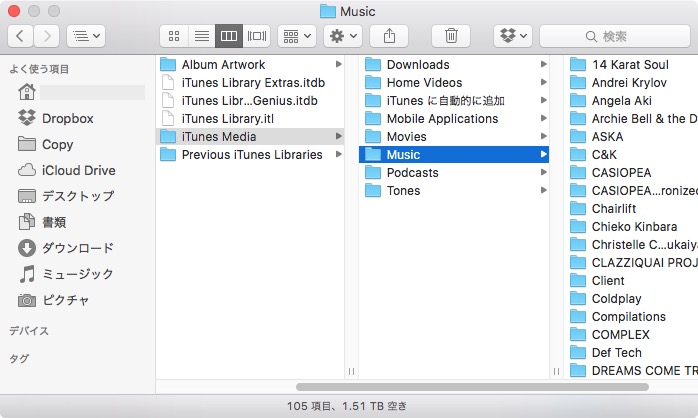Select the Downloads folder
Viewport: 698px width, 418px height.
(x=454, y=65)
